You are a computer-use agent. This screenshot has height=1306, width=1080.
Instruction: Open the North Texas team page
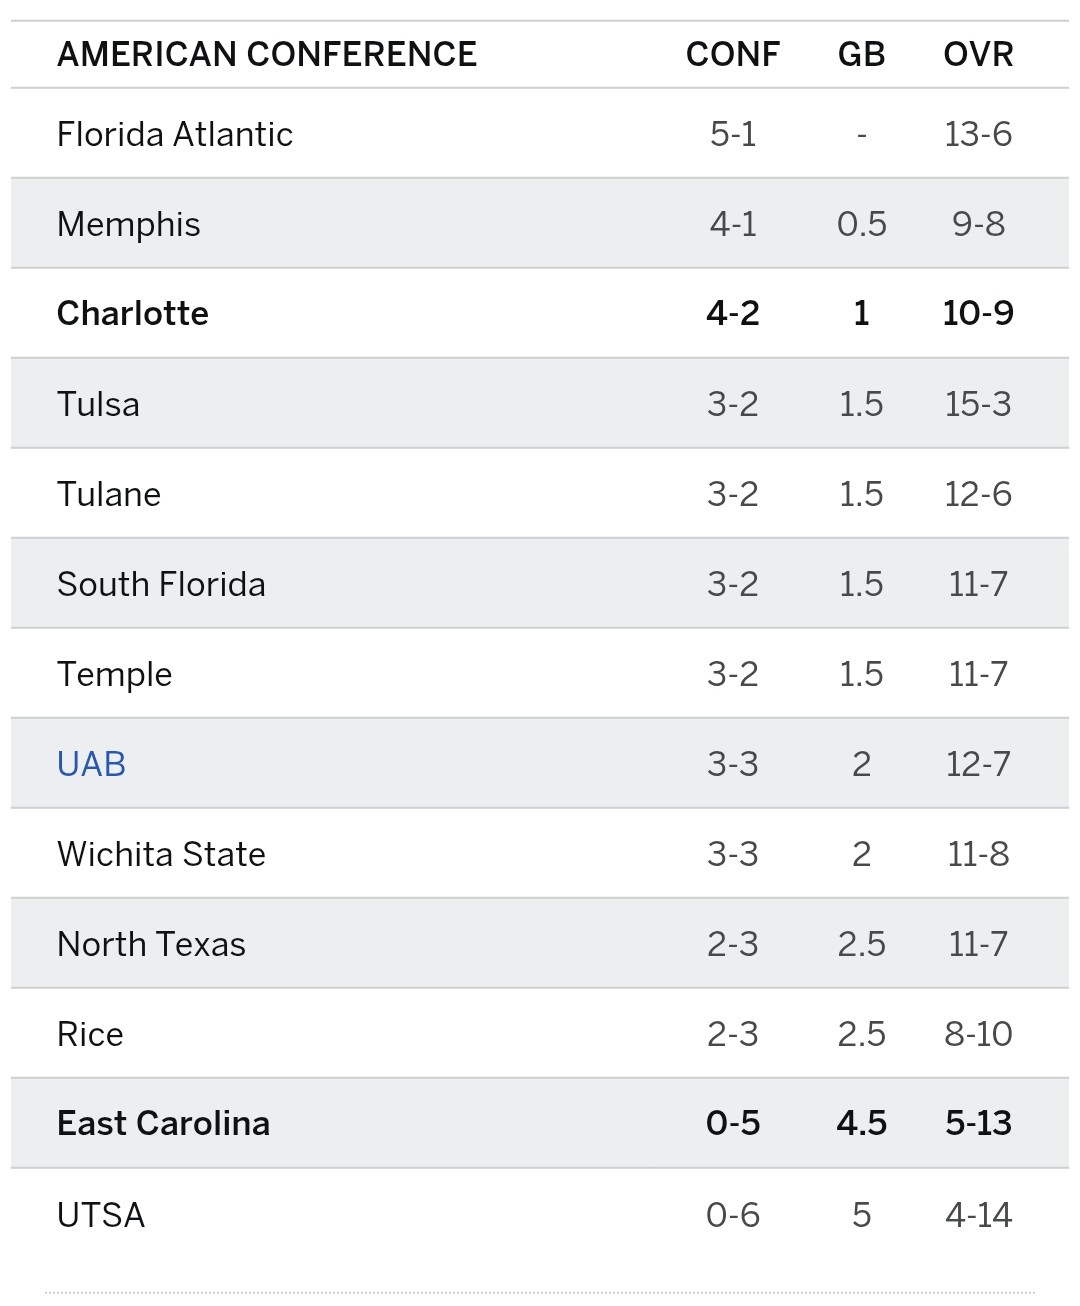(x=151, y=944)
